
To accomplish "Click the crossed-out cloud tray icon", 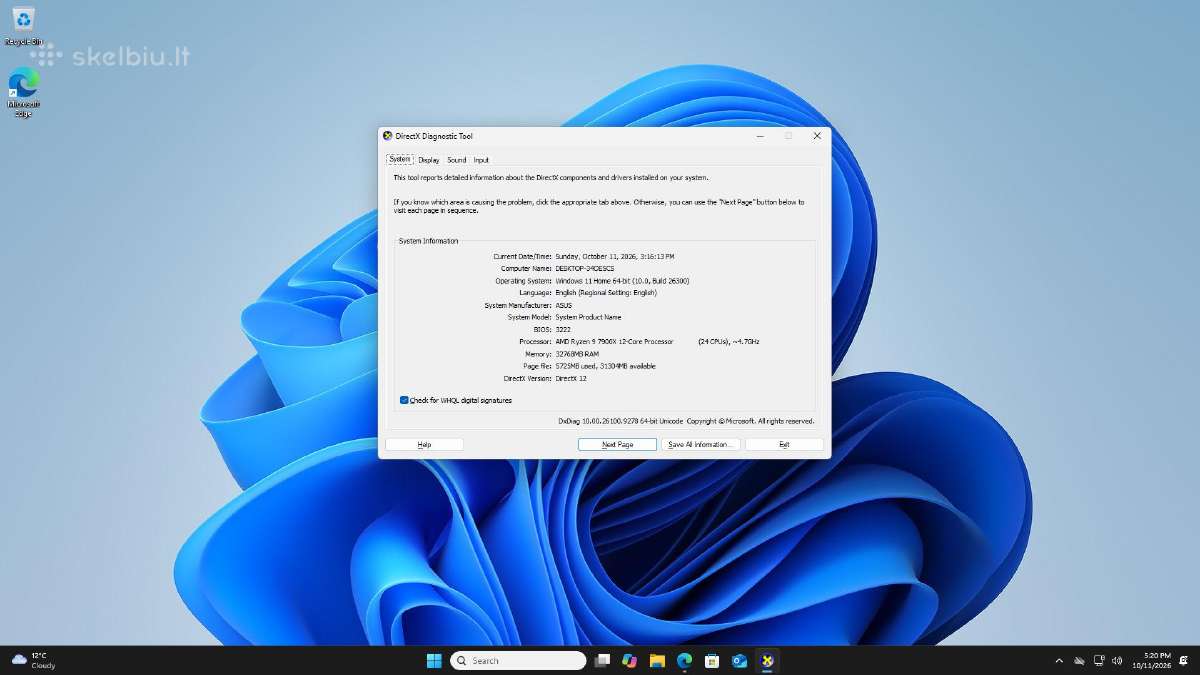I will pyautogui.click(x=1079, y=661).
